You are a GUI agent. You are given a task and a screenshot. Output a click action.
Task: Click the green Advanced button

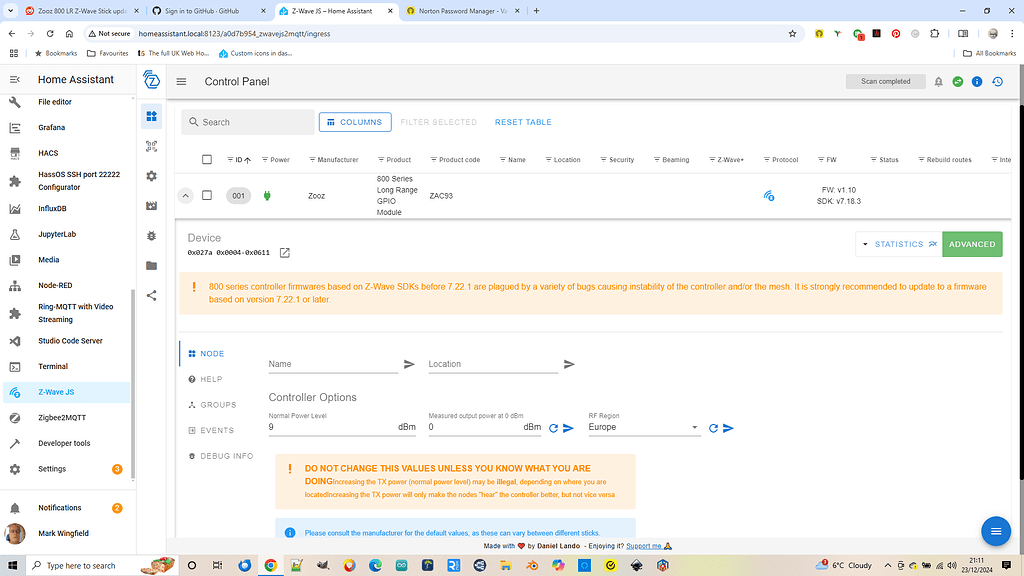click(x=971, y=244)
